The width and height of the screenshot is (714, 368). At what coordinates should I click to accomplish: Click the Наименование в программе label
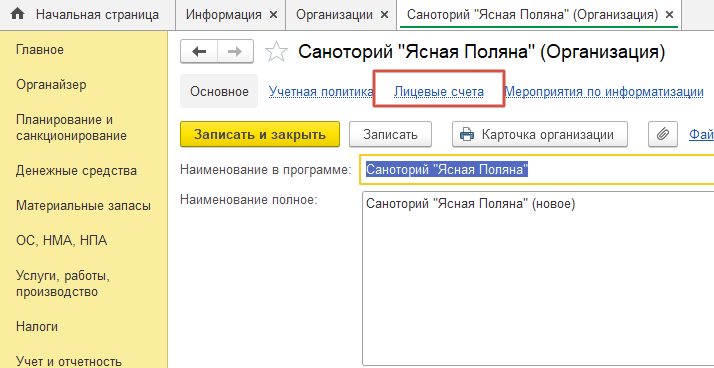click(x=266, y=170)
